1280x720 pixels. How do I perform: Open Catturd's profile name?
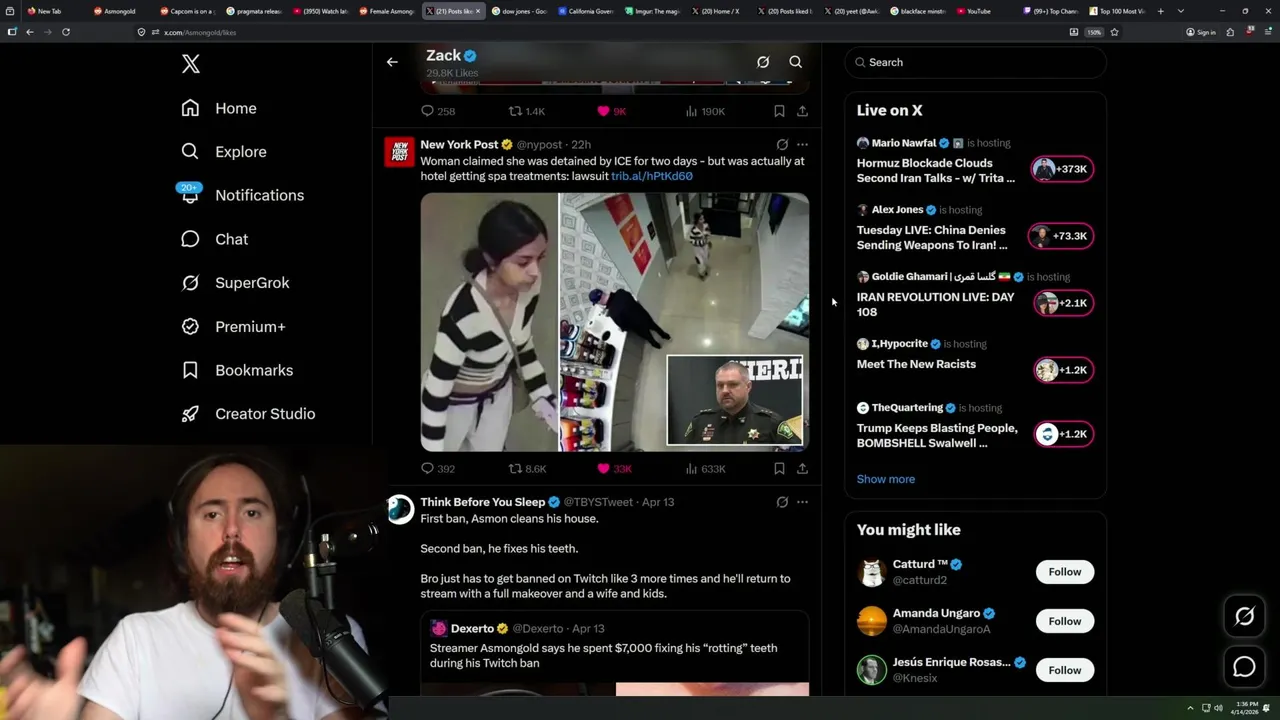tap(920, 564)
